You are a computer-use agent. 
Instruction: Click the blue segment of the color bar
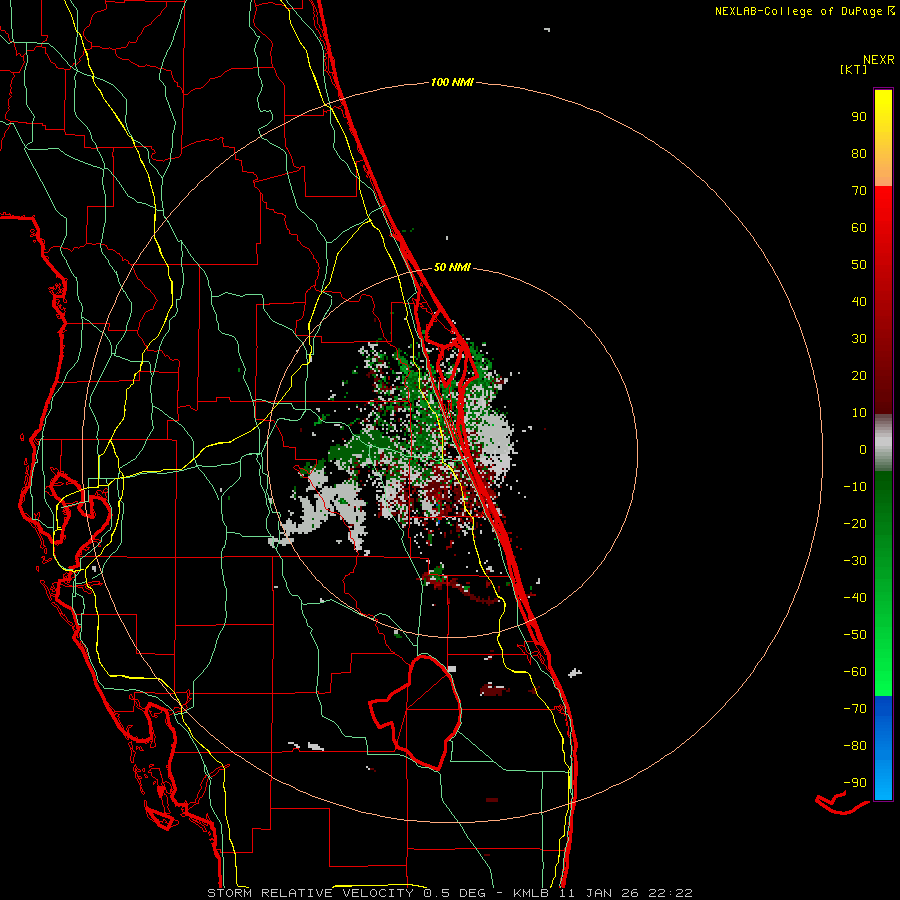click(x=883, y=748)
